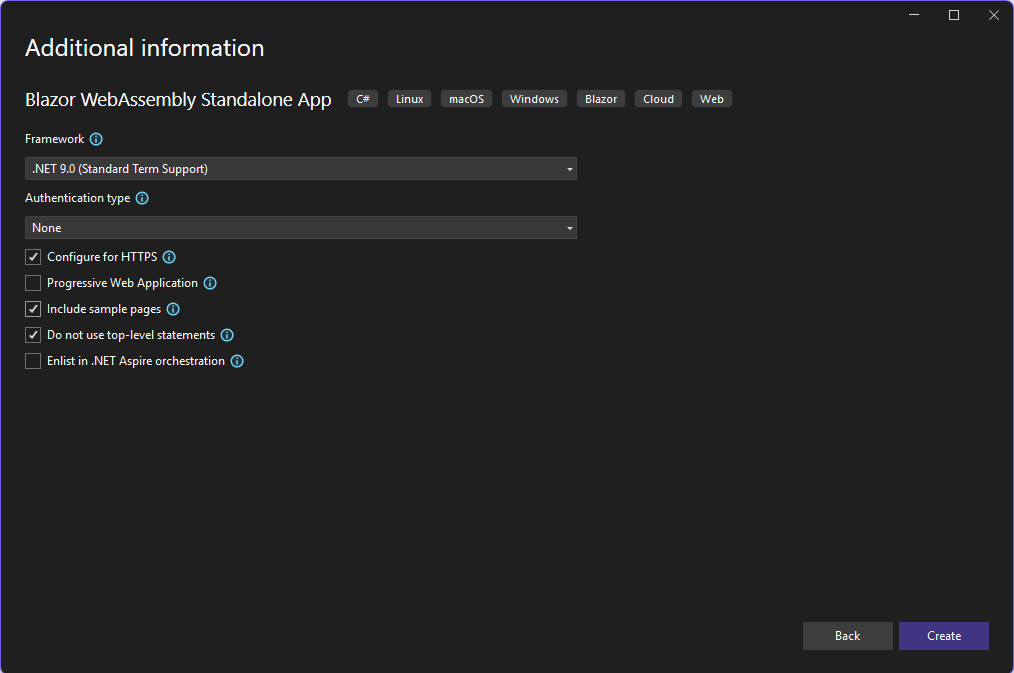
Task: Uncheck Include sample pages checkbox
Action: click(x=33, y=309)
